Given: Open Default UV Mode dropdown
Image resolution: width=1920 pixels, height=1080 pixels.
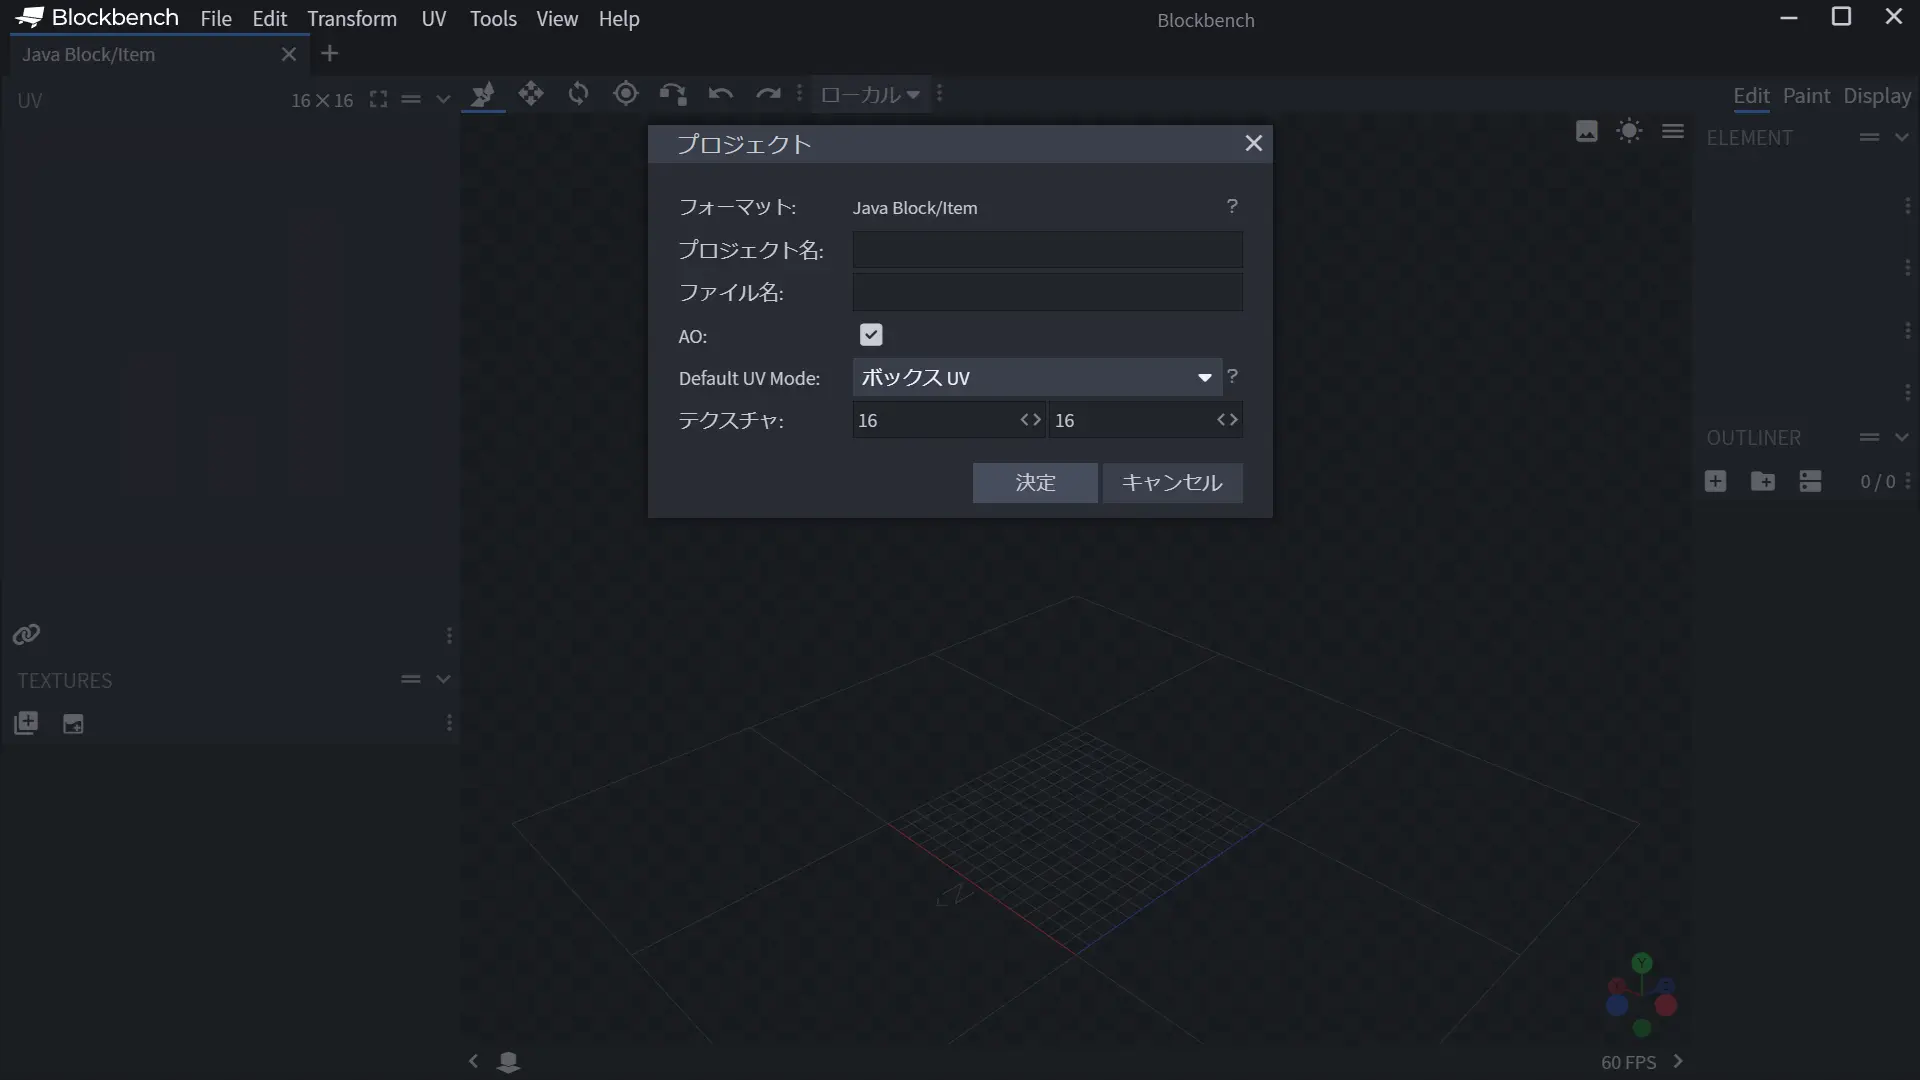Looking at the screenshot, I should [1037, 378].
